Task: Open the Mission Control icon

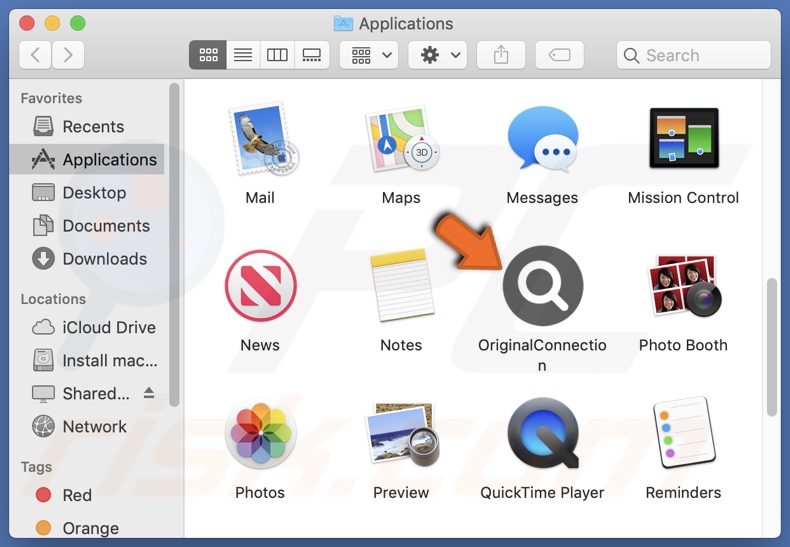Action: click(684, 138)
